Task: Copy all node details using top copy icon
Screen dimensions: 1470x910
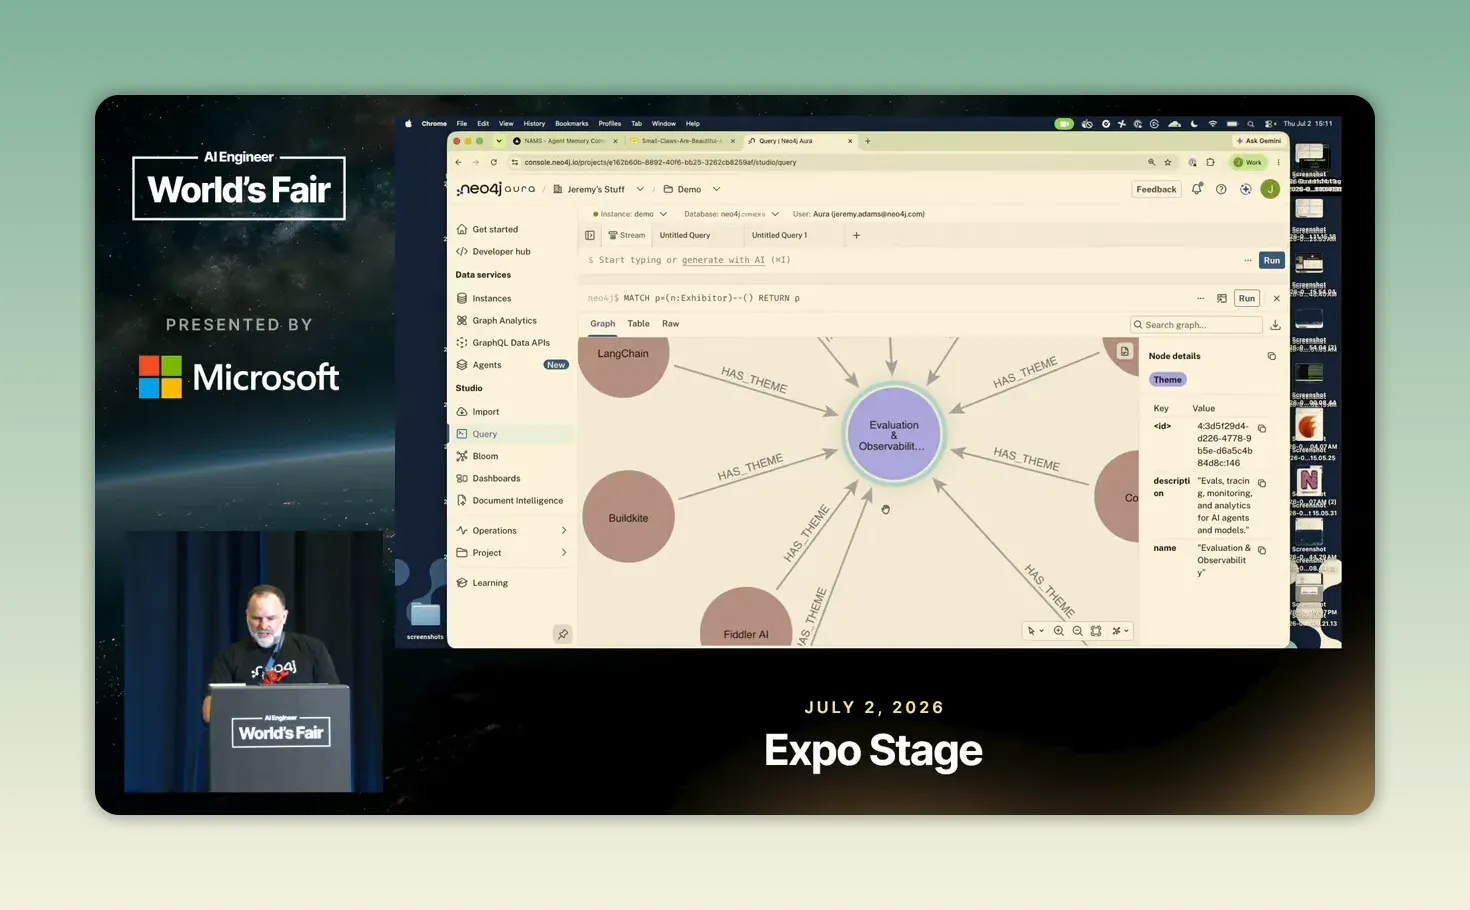Action: 1271,356
